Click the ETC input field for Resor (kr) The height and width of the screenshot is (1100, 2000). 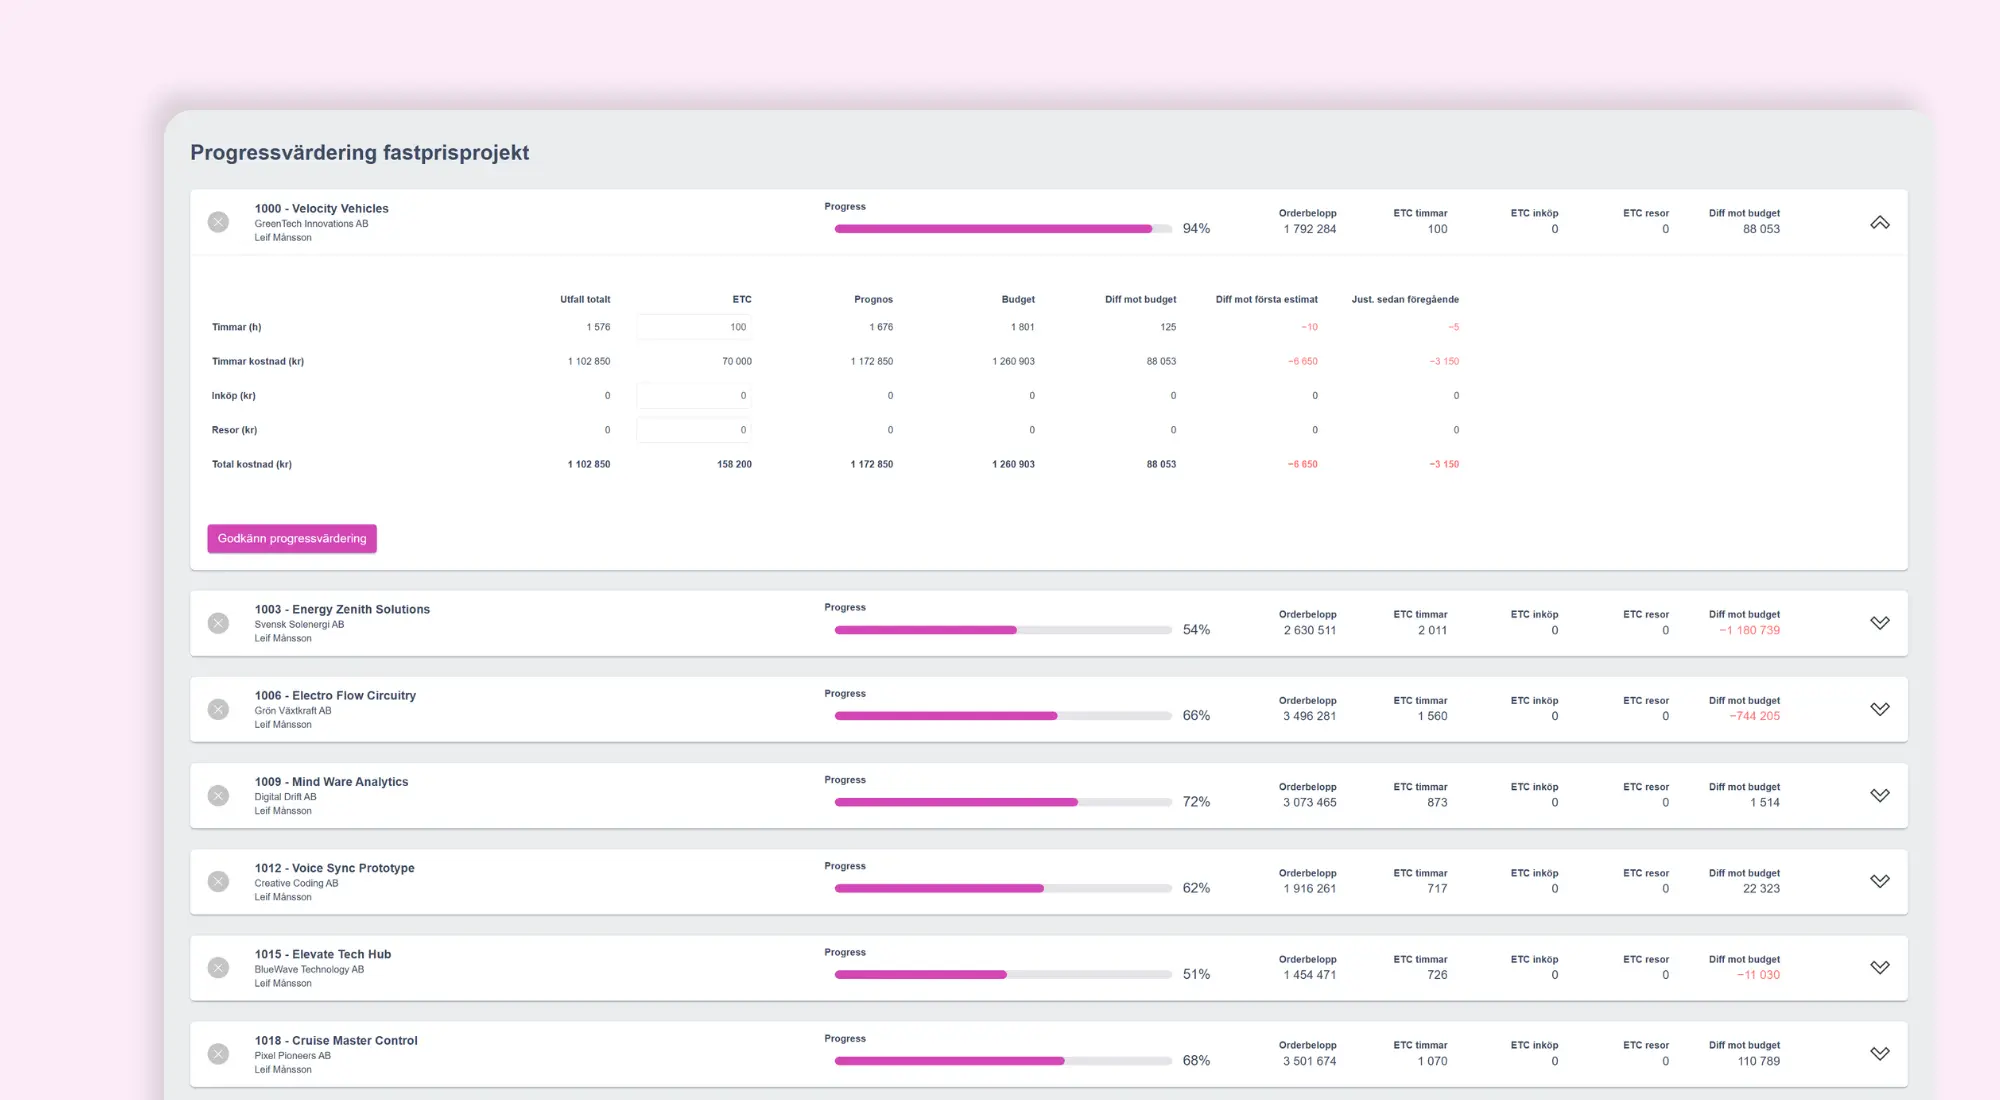click(x=694, y=430)
